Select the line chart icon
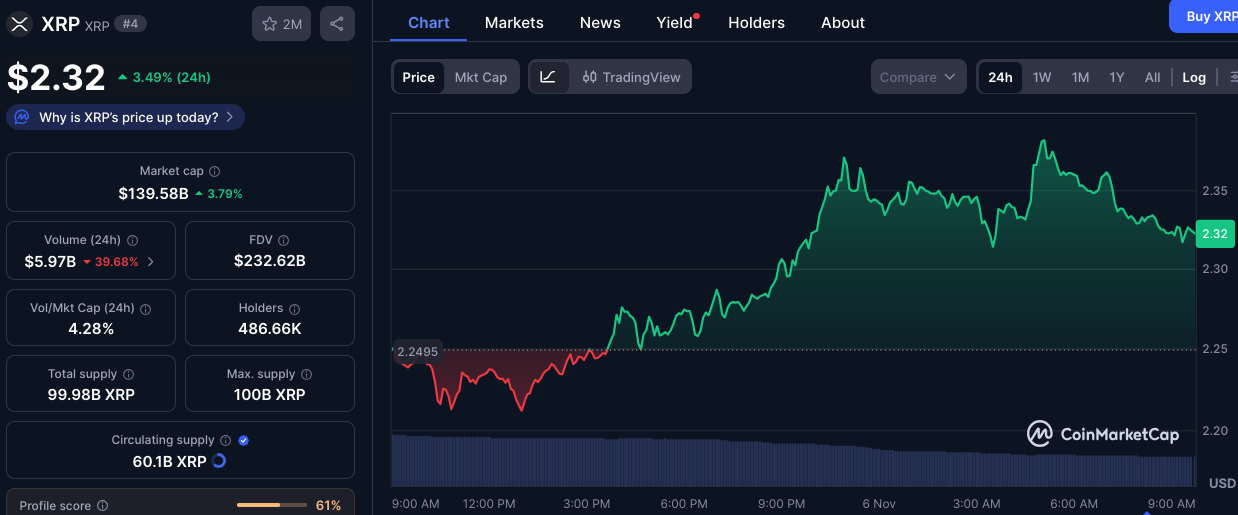This screenshot has height=515, width=1238. (x=548, y=77)
